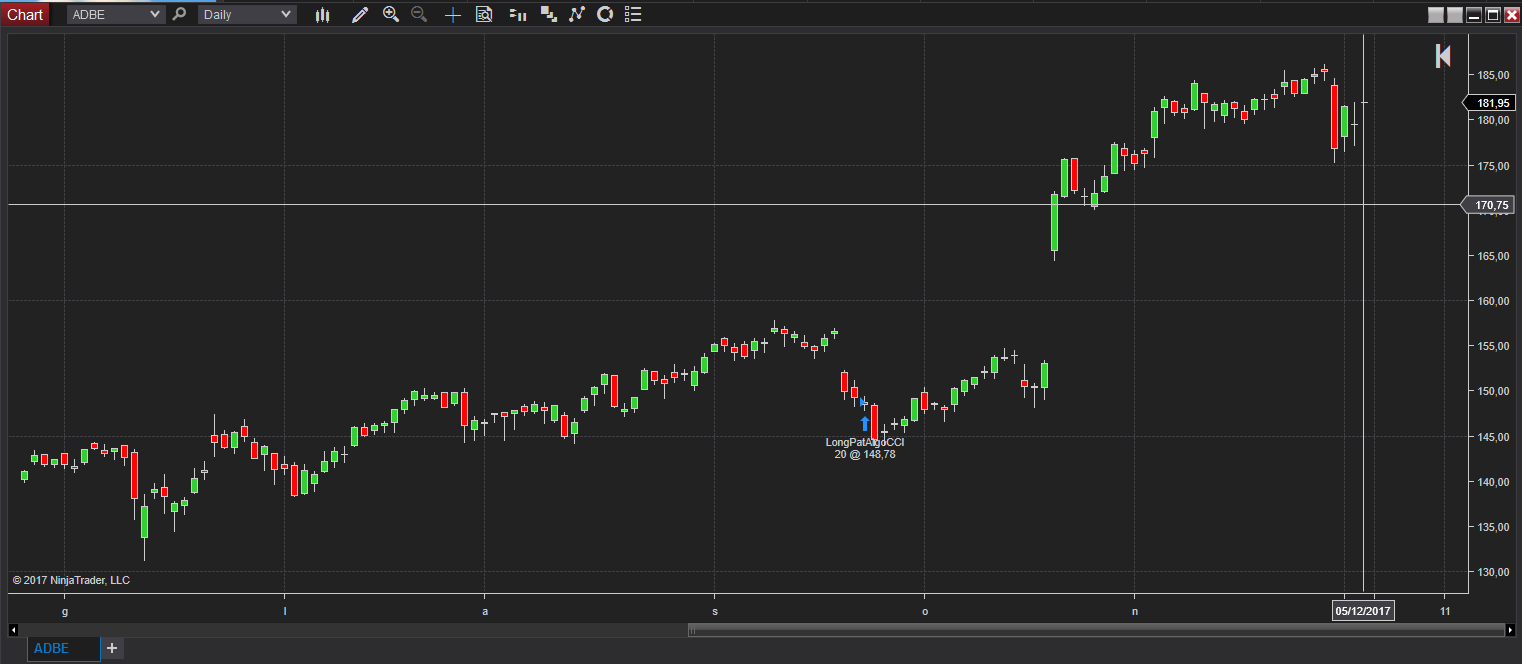
Task: Open the Chart menu button
Action: pyautogui.click(x=24, y=14)
